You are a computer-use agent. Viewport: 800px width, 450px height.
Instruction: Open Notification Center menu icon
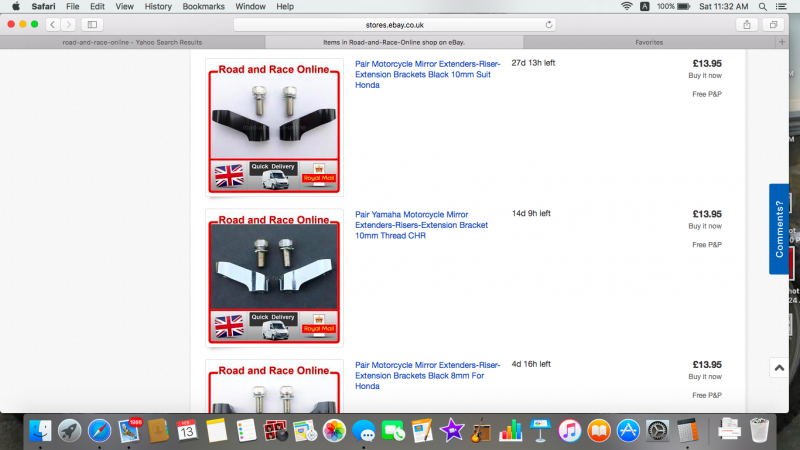pos(781,7)
